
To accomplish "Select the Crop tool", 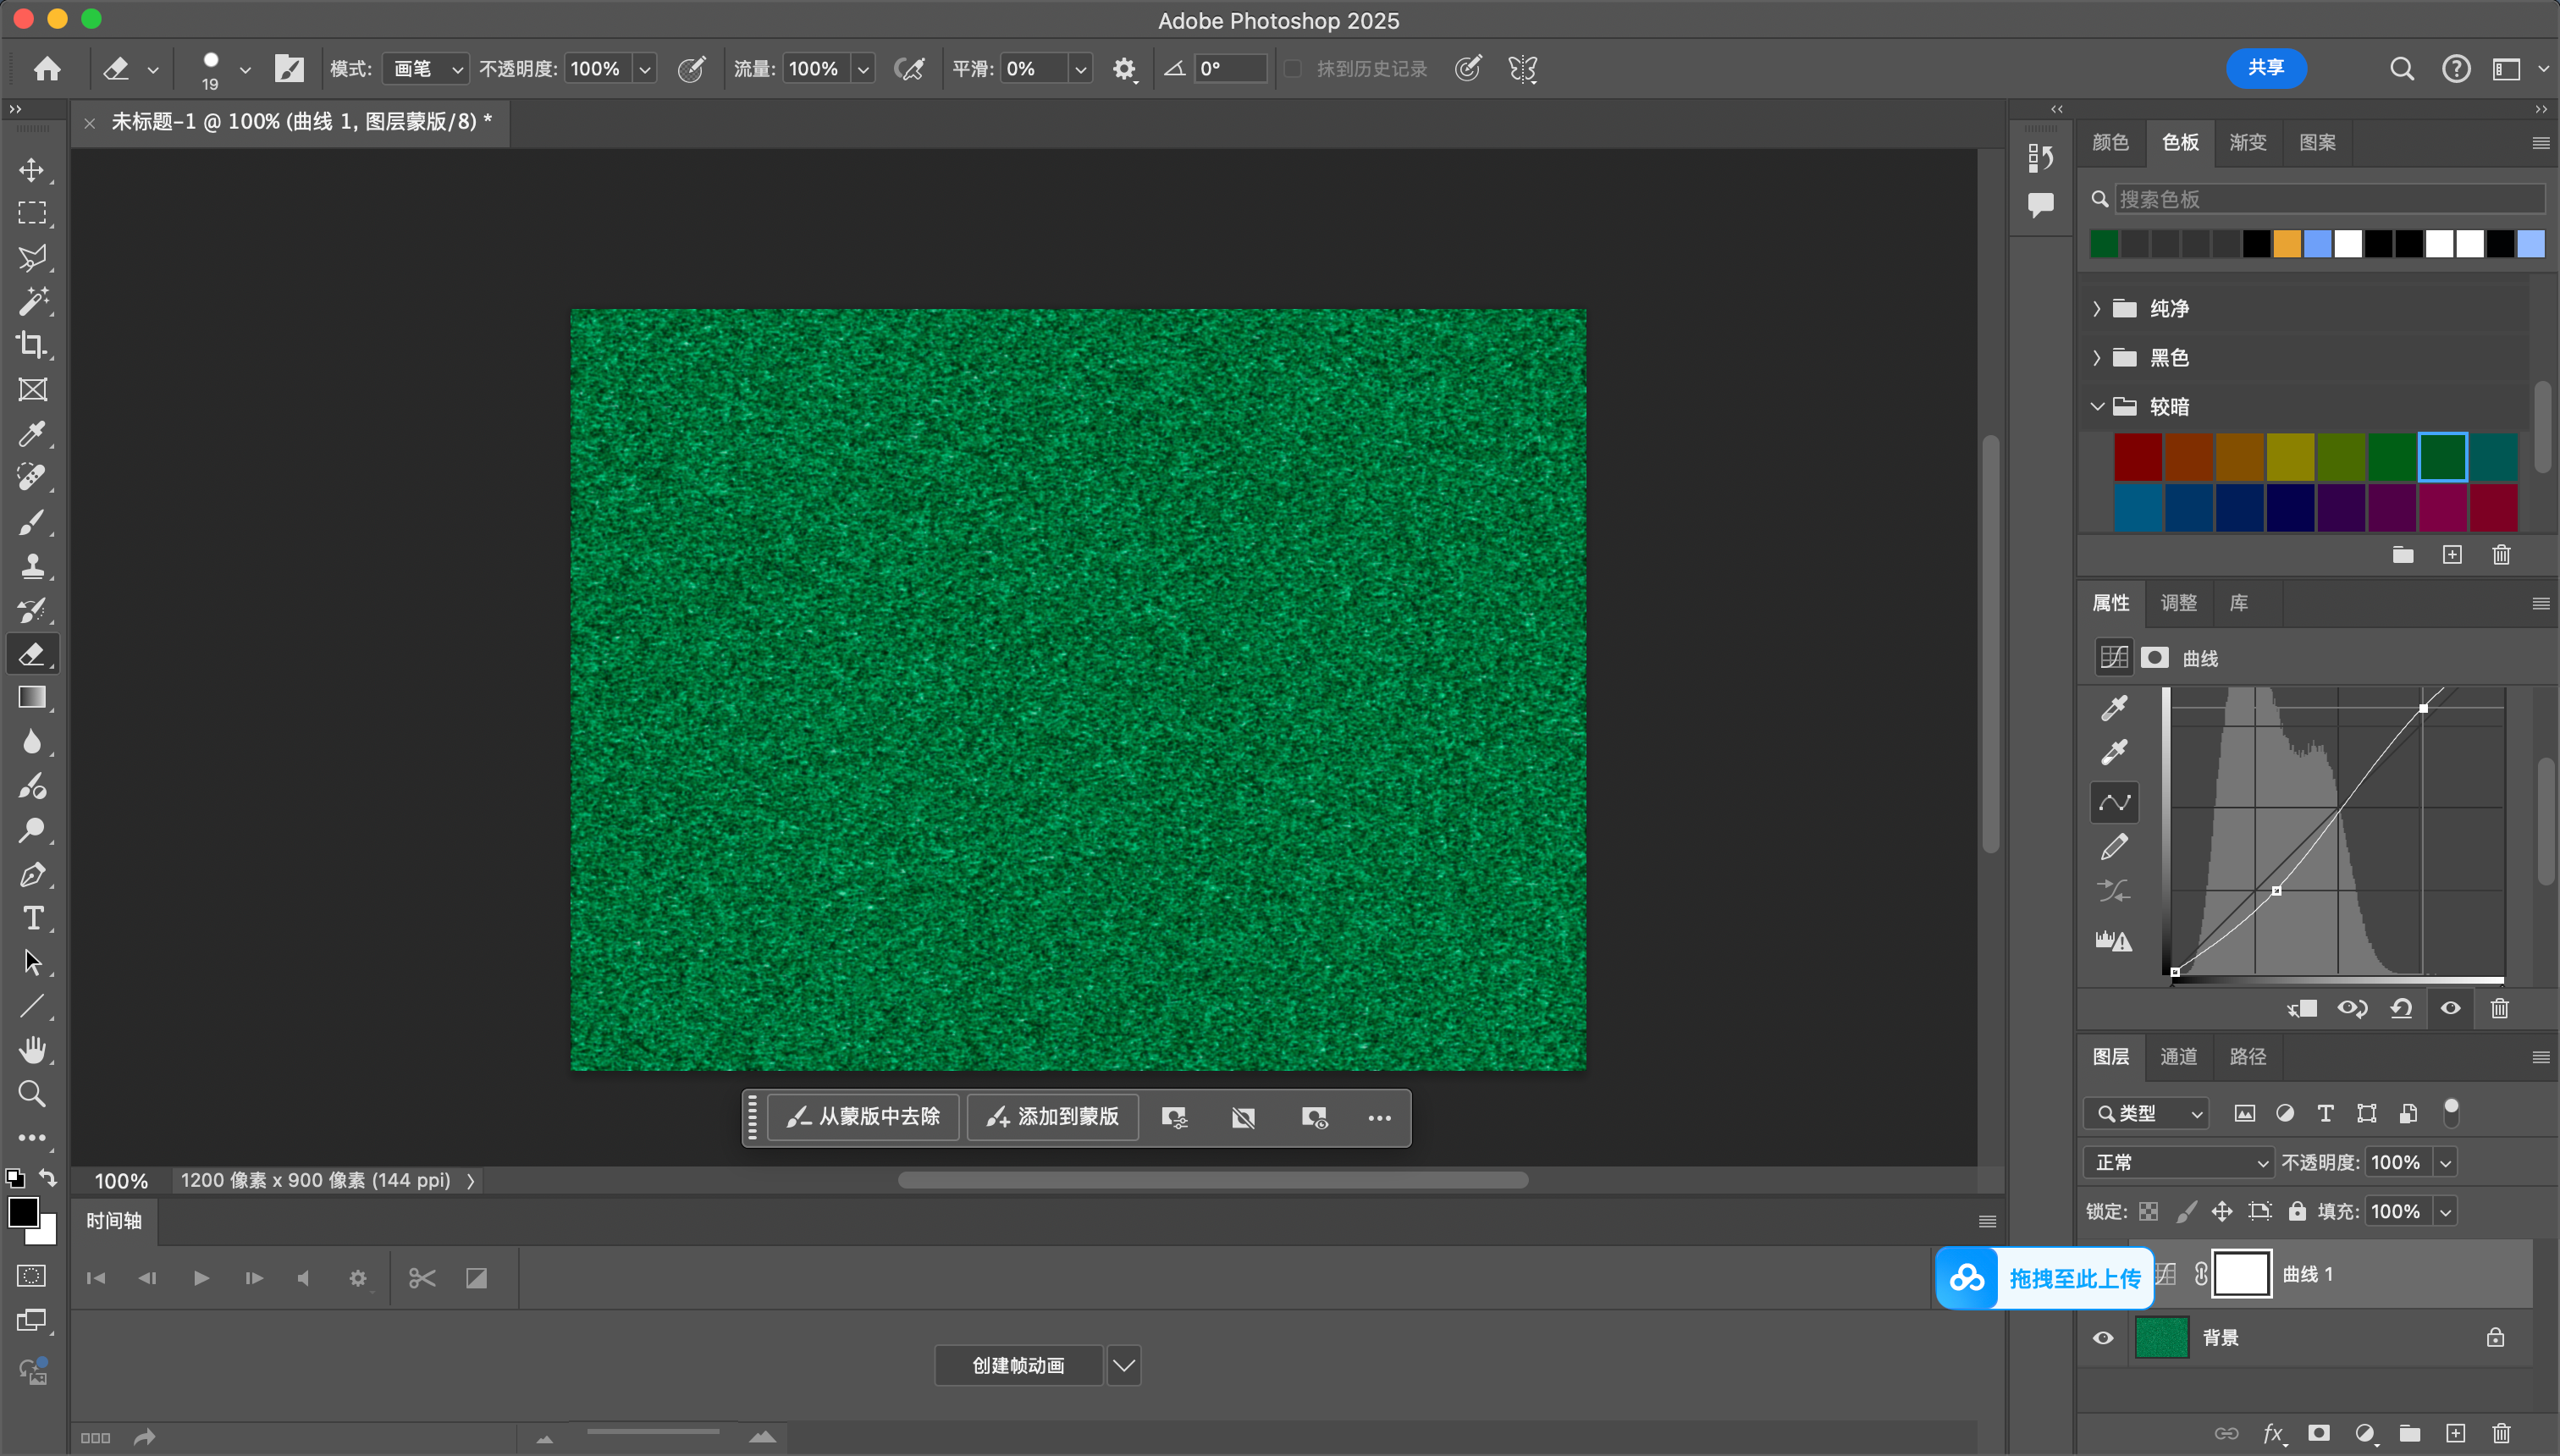I will click(32, 345).
